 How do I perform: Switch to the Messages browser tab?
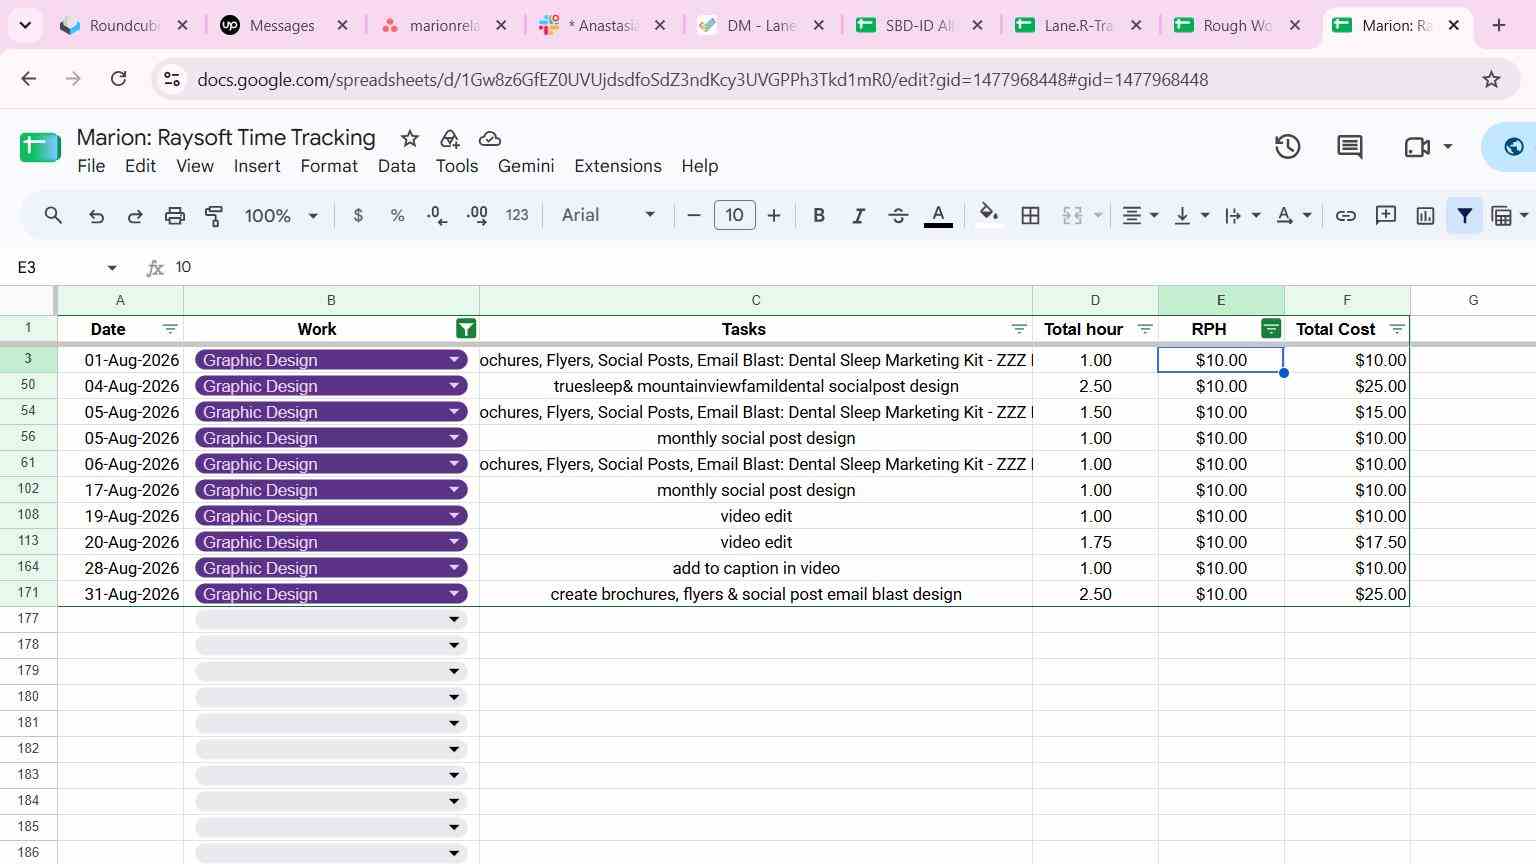(283, 25)
